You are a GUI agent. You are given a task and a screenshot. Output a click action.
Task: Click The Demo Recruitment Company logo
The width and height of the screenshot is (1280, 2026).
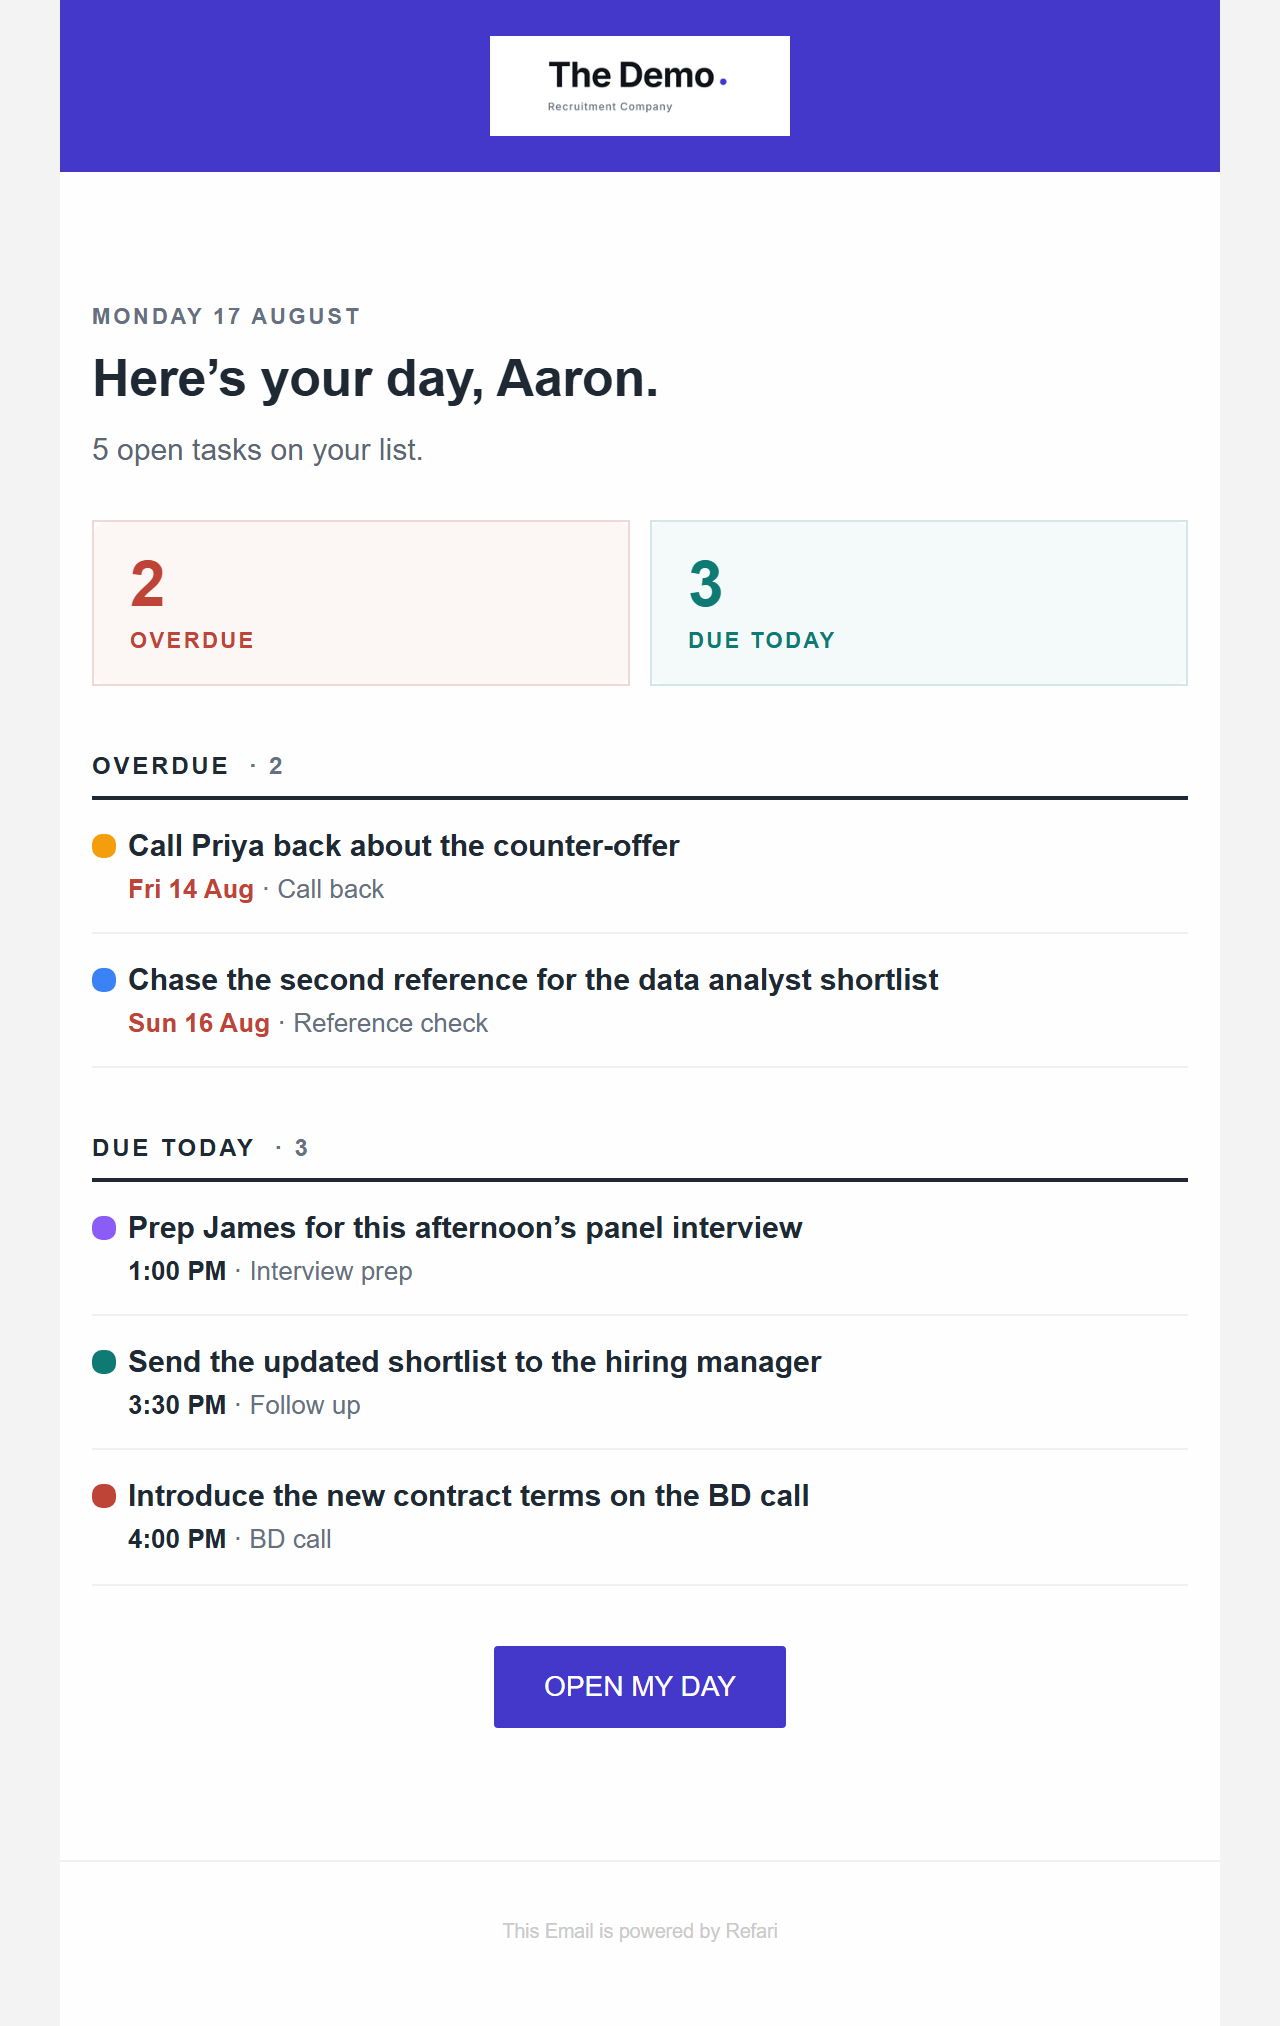tap(640, 86)
